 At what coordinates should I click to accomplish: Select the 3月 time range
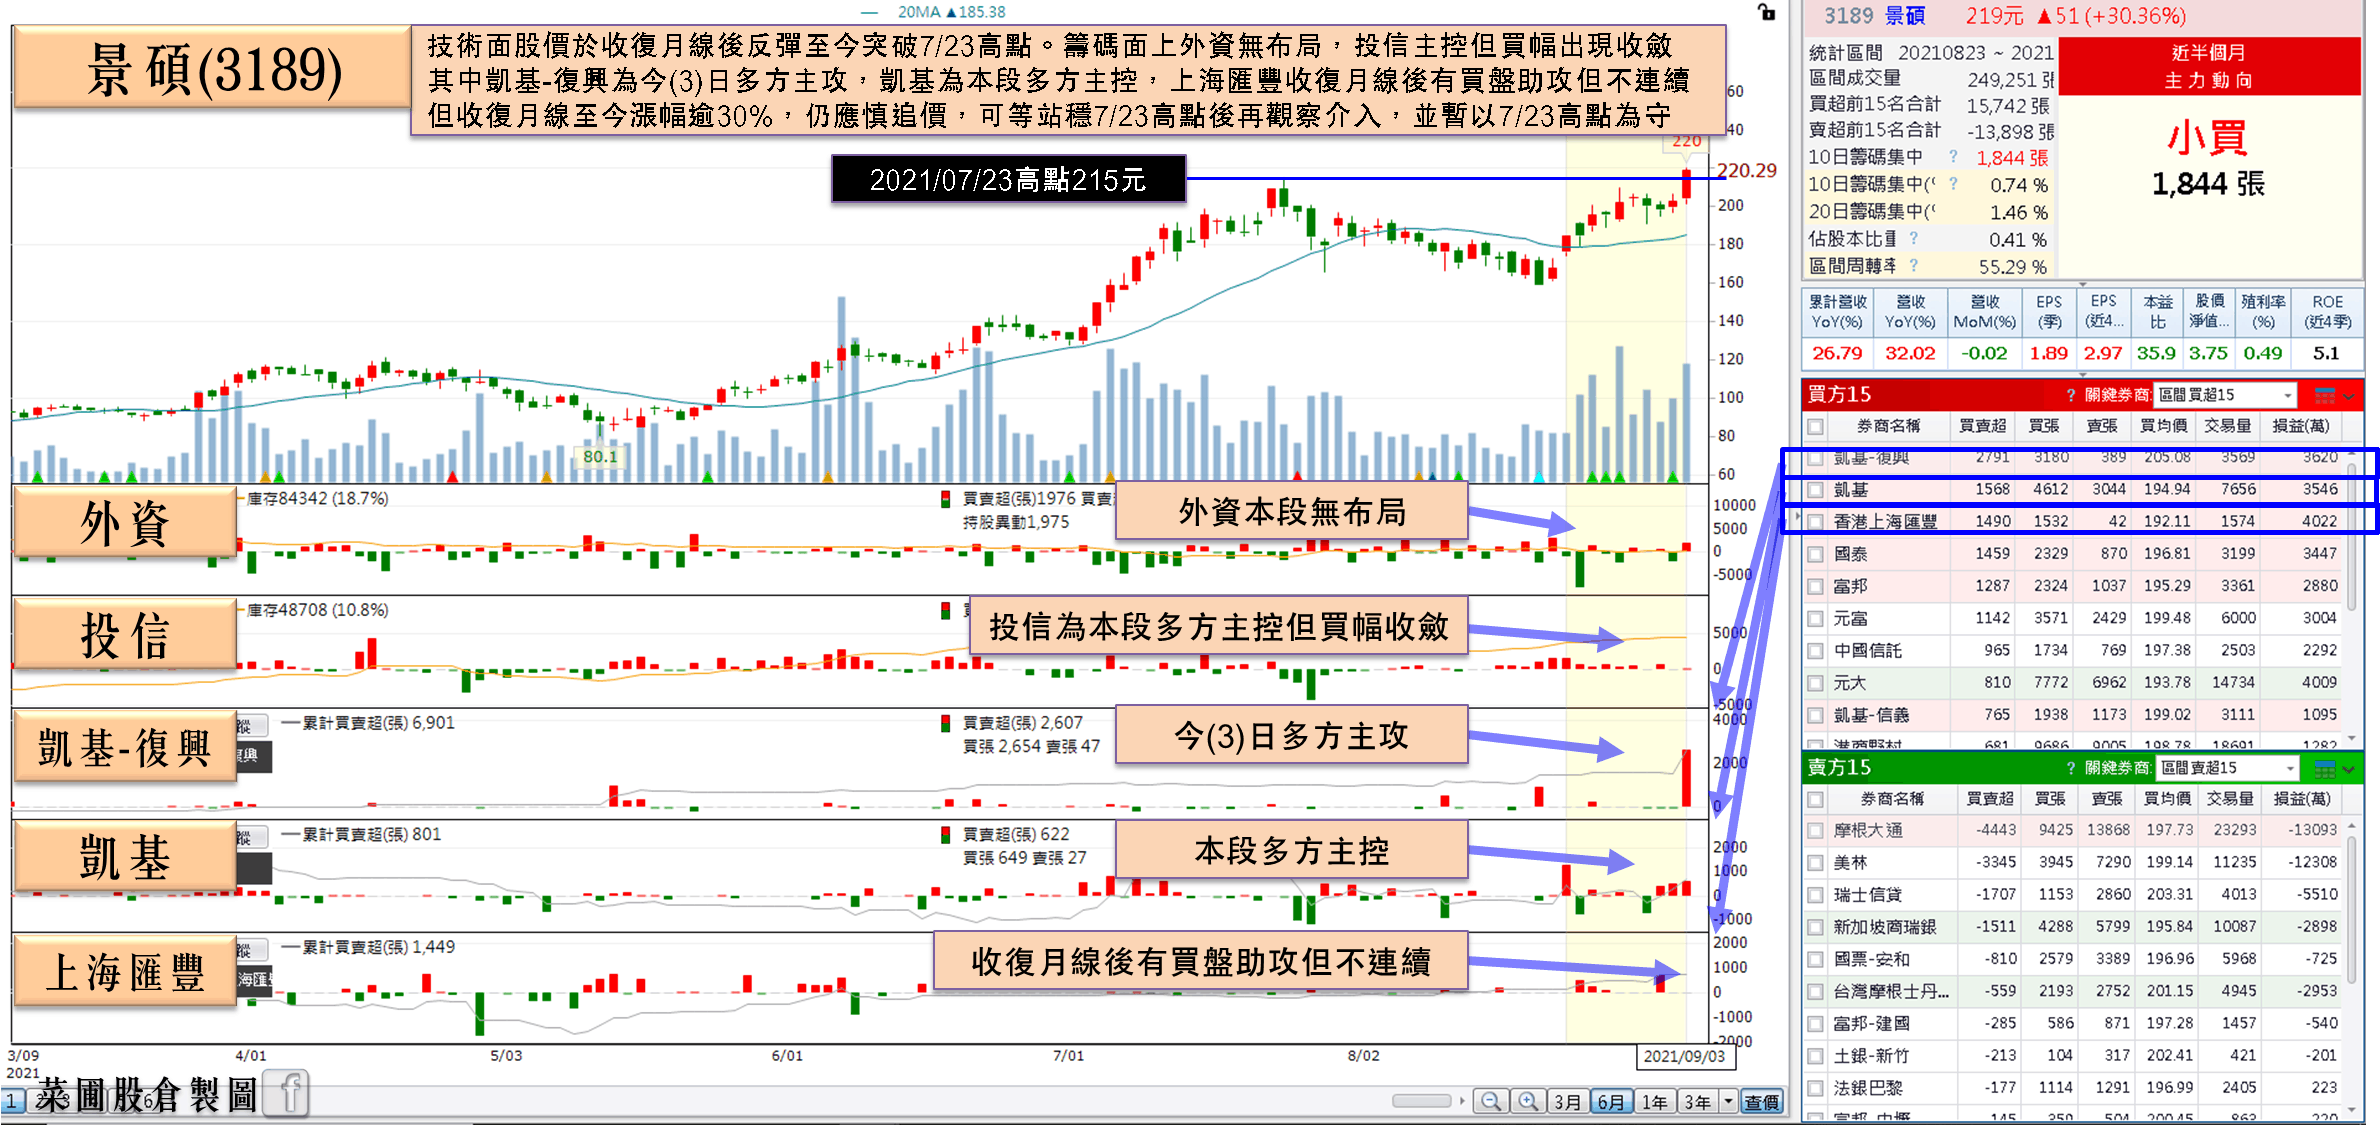[x=1568, y=1101]
